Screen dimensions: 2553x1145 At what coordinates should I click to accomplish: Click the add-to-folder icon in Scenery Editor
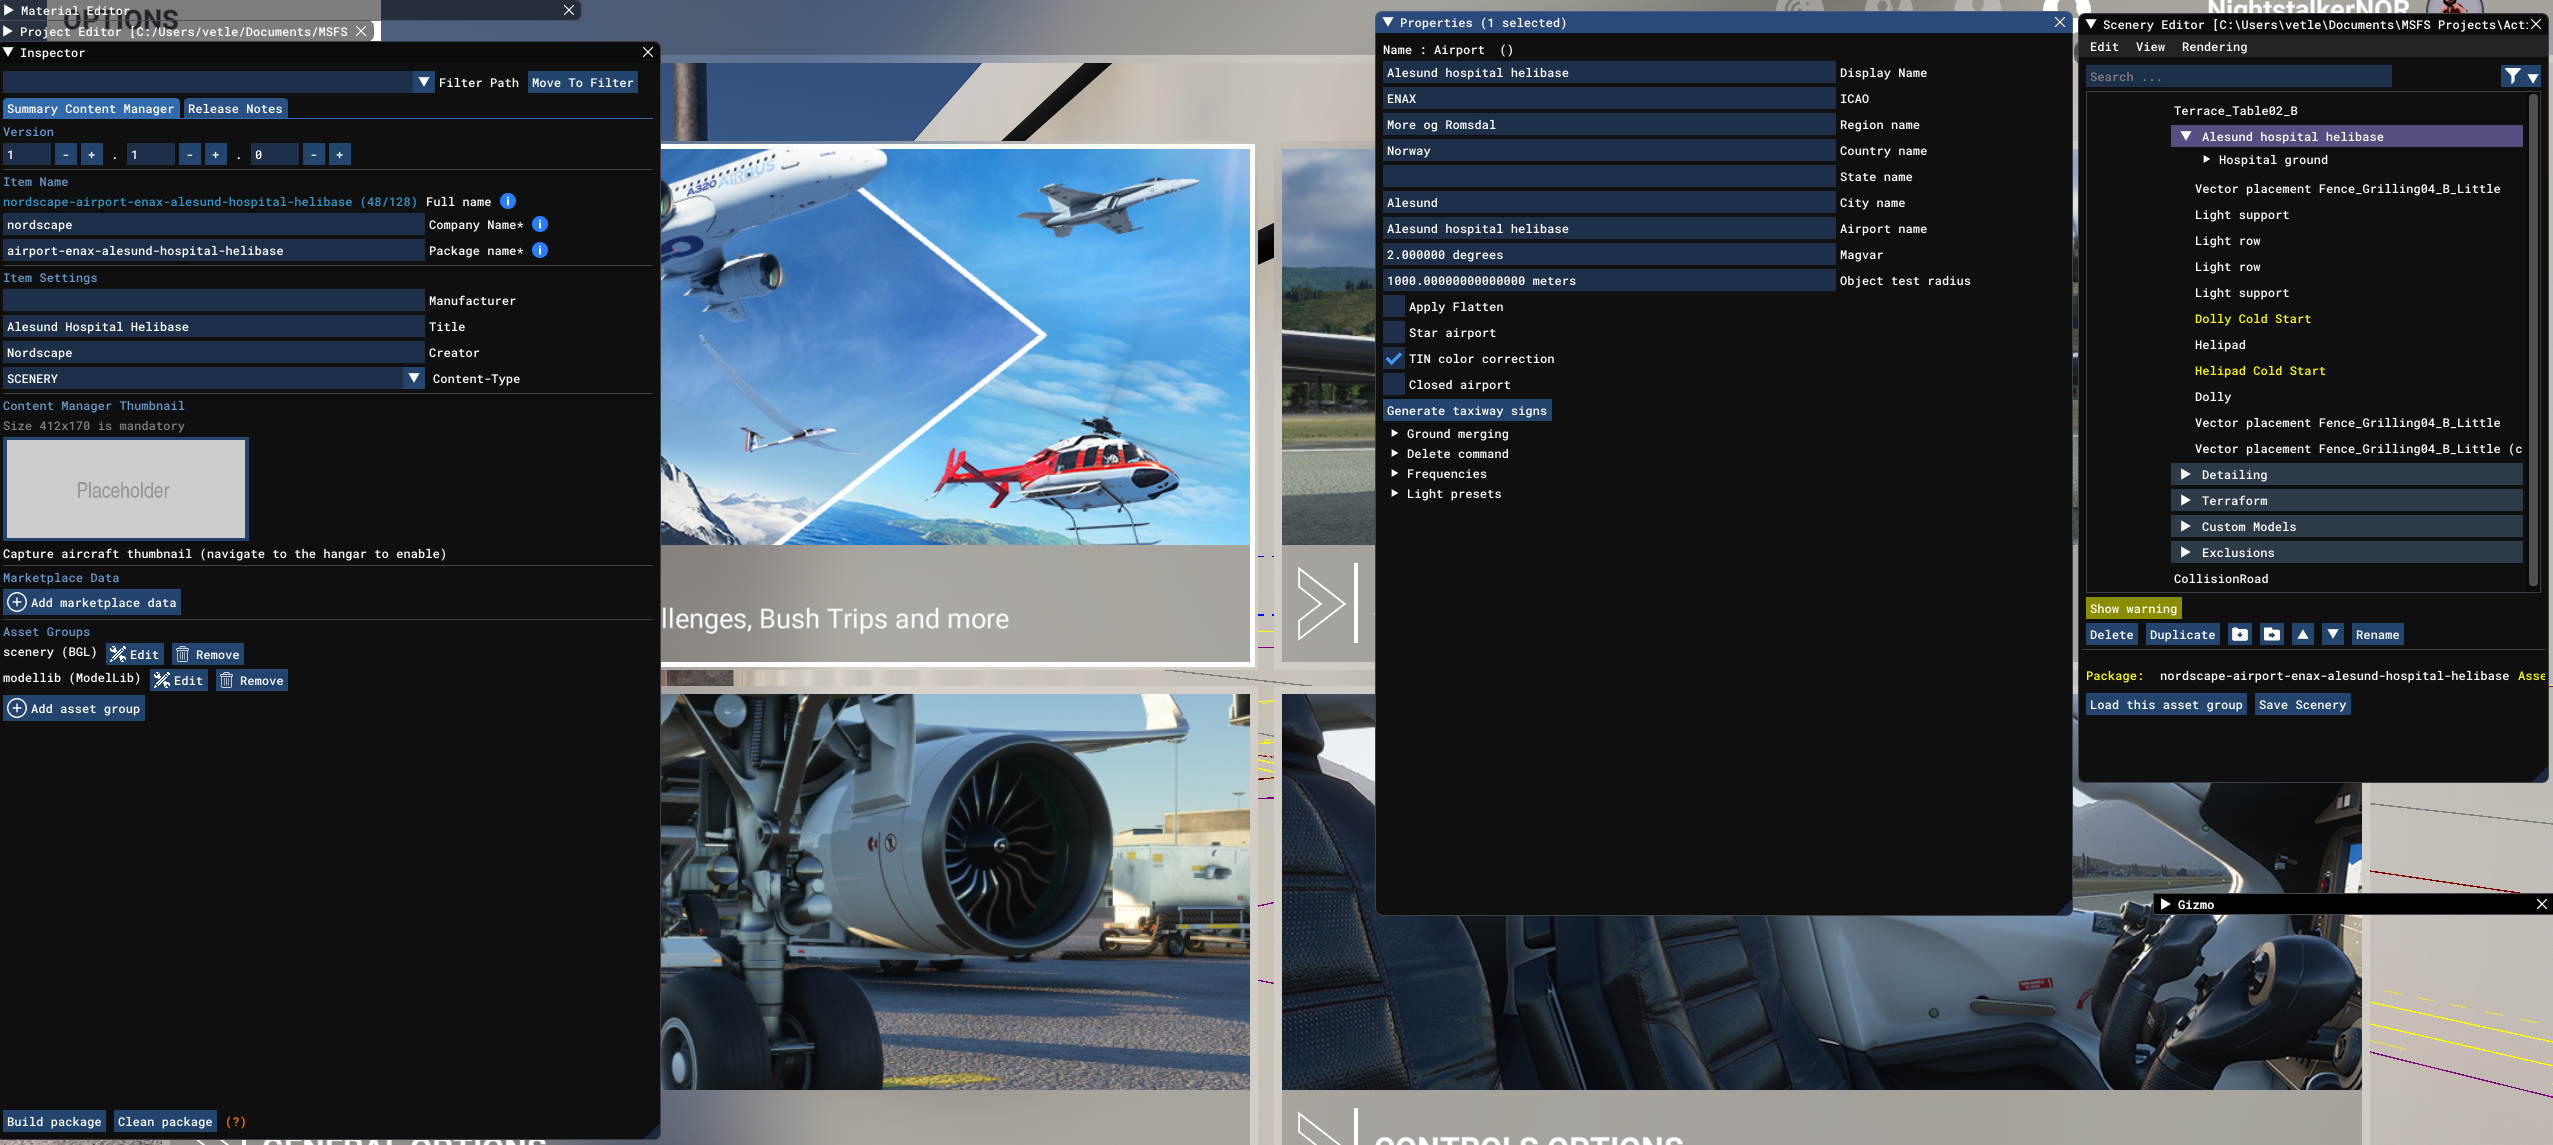[x=2240, y=634]
